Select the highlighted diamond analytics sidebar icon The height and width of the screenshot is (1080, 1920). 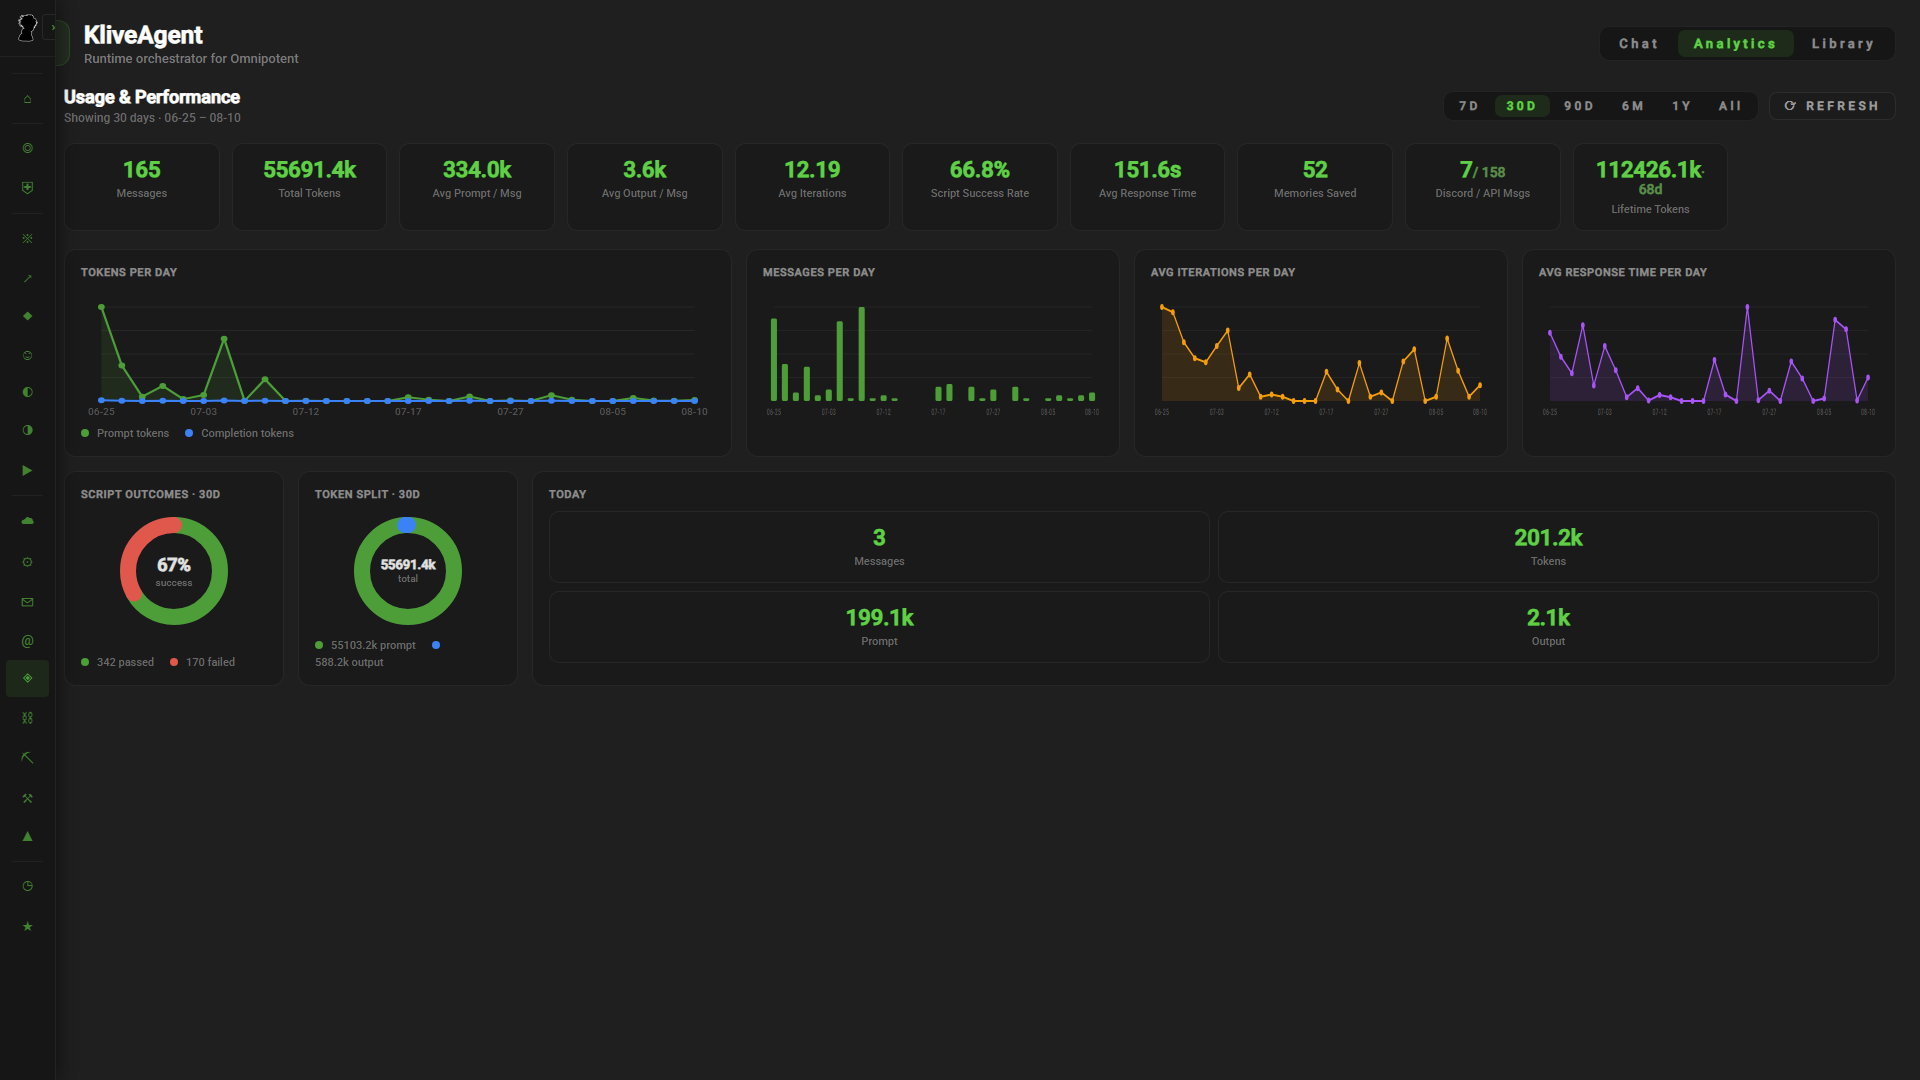point(27,678)
